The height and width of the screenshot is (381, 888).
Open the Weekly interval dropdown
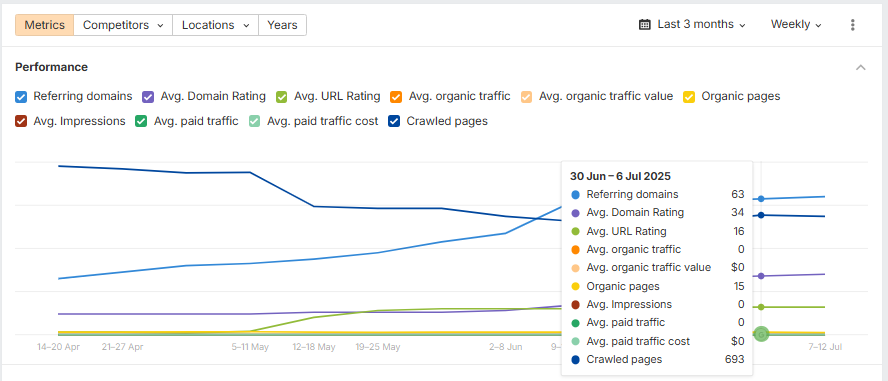(796, 24)
